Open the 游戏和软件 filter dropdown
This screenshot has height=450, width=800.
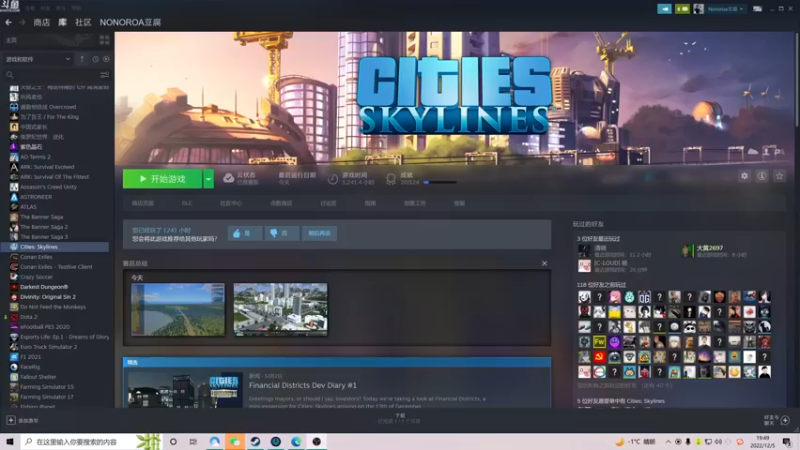[x=38, y=59]
